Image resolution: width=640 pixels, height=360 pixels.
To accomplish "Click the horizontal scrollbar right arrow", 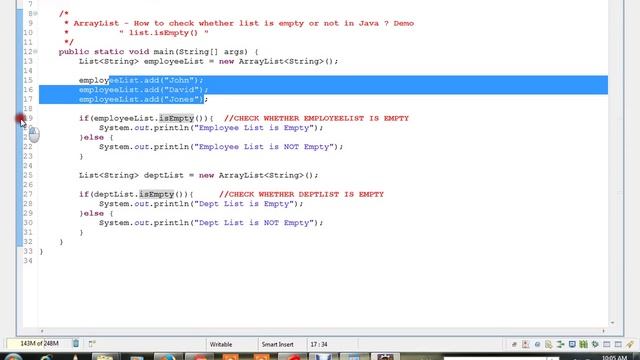I will click(x=603, y=331).
